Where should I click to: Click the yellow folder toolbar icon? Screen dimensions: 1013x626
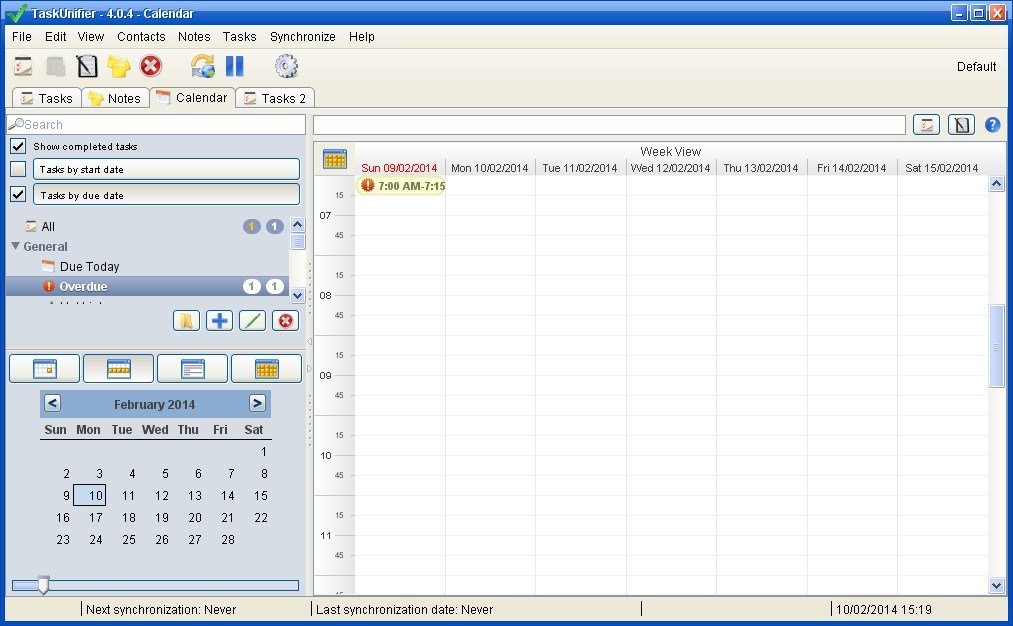[x=118, y=66]
